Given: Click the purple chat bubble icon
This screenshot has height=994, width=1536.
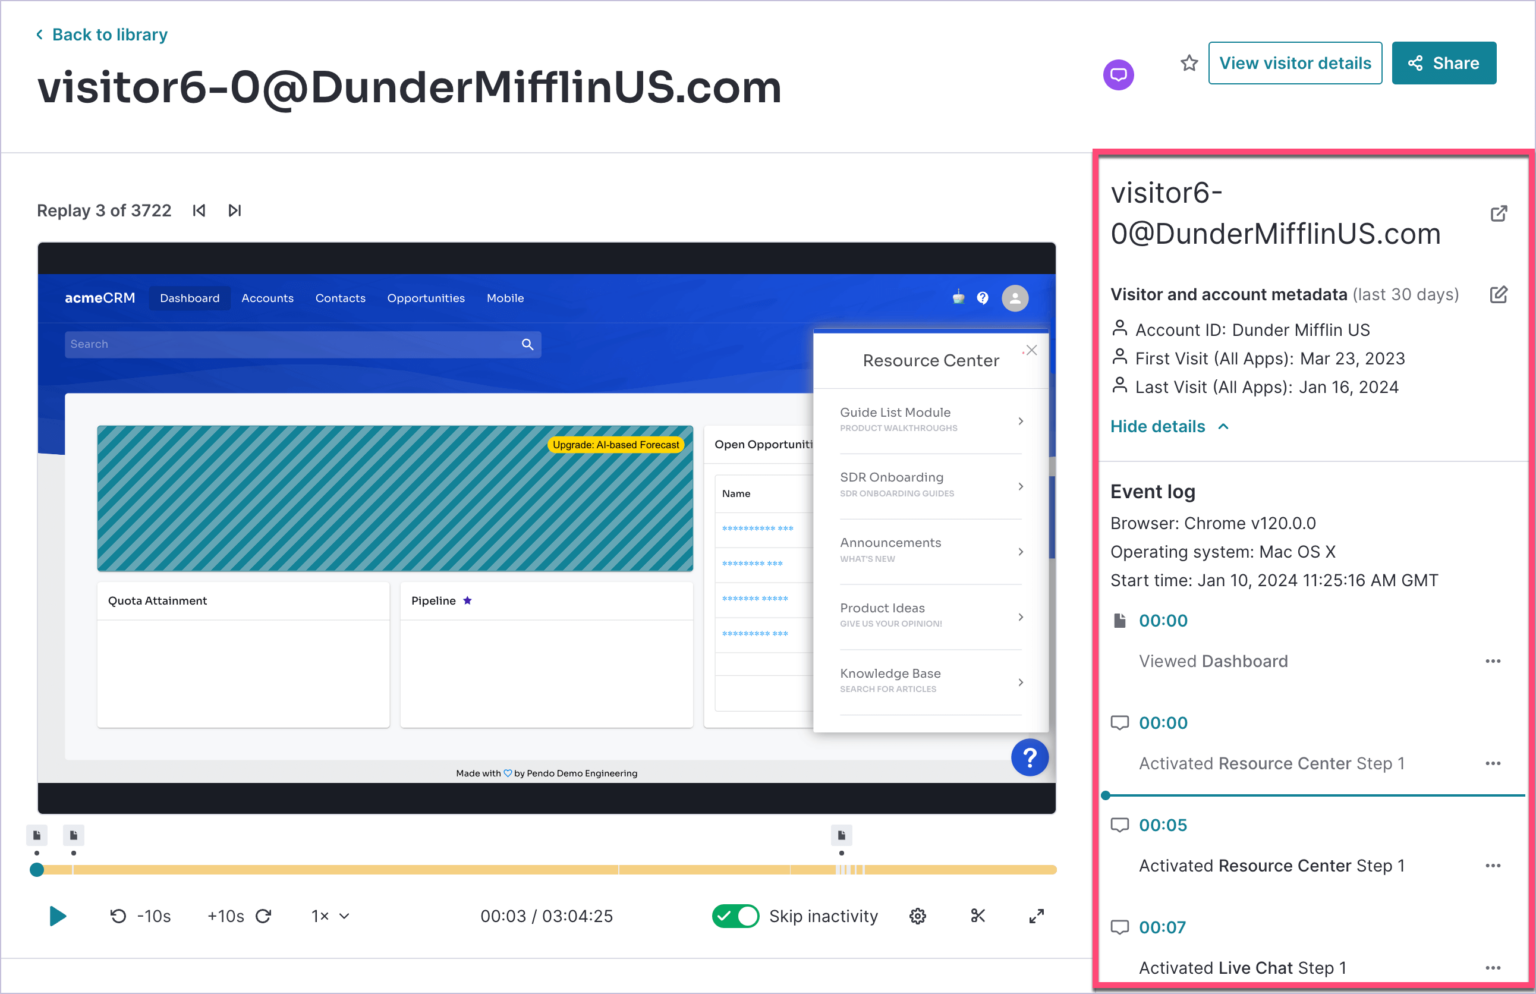Looking at the screenshot, I should (1118, 74).
